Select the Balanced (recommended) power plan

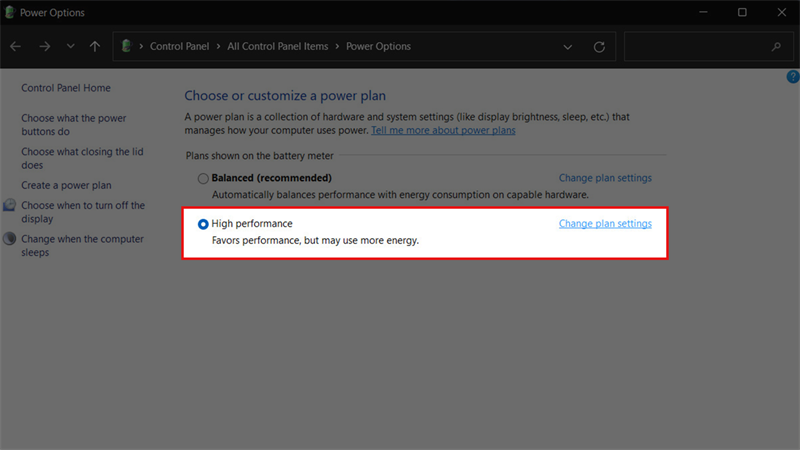click(x=203, y=178)
